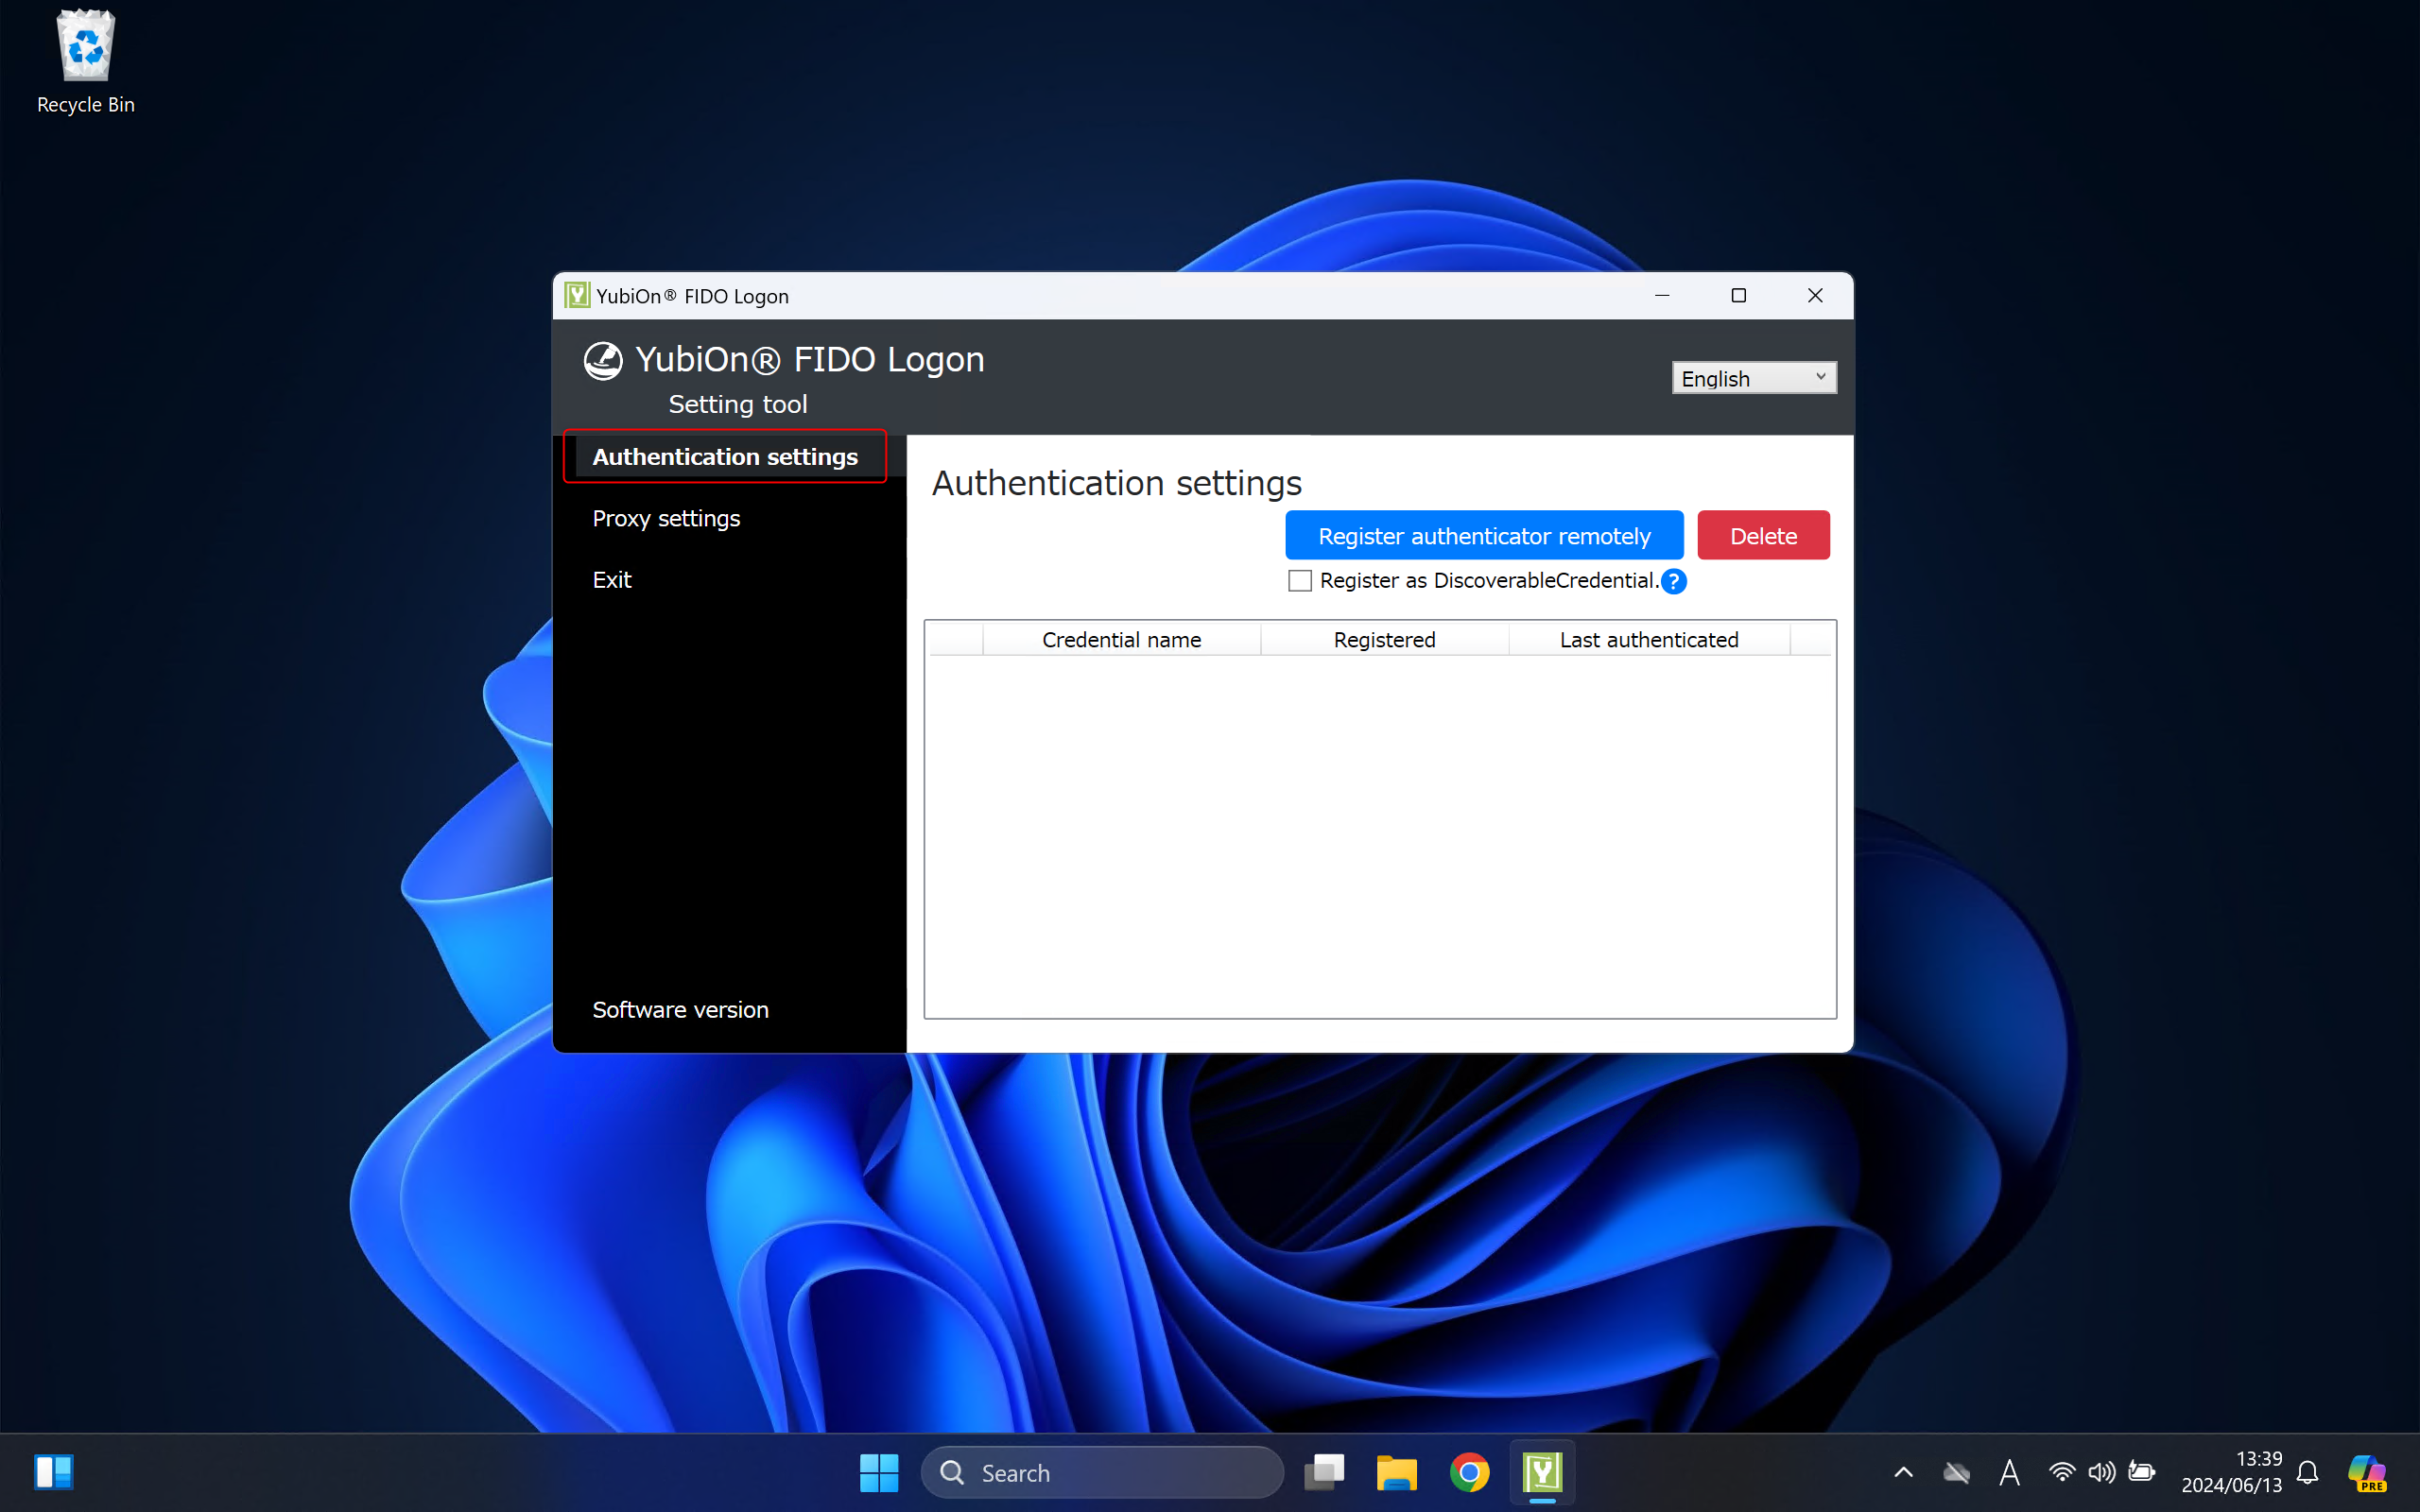Open Task View from the taskbar
Viewport: 2420px width, 1512px height.
coord(1324,1472)
